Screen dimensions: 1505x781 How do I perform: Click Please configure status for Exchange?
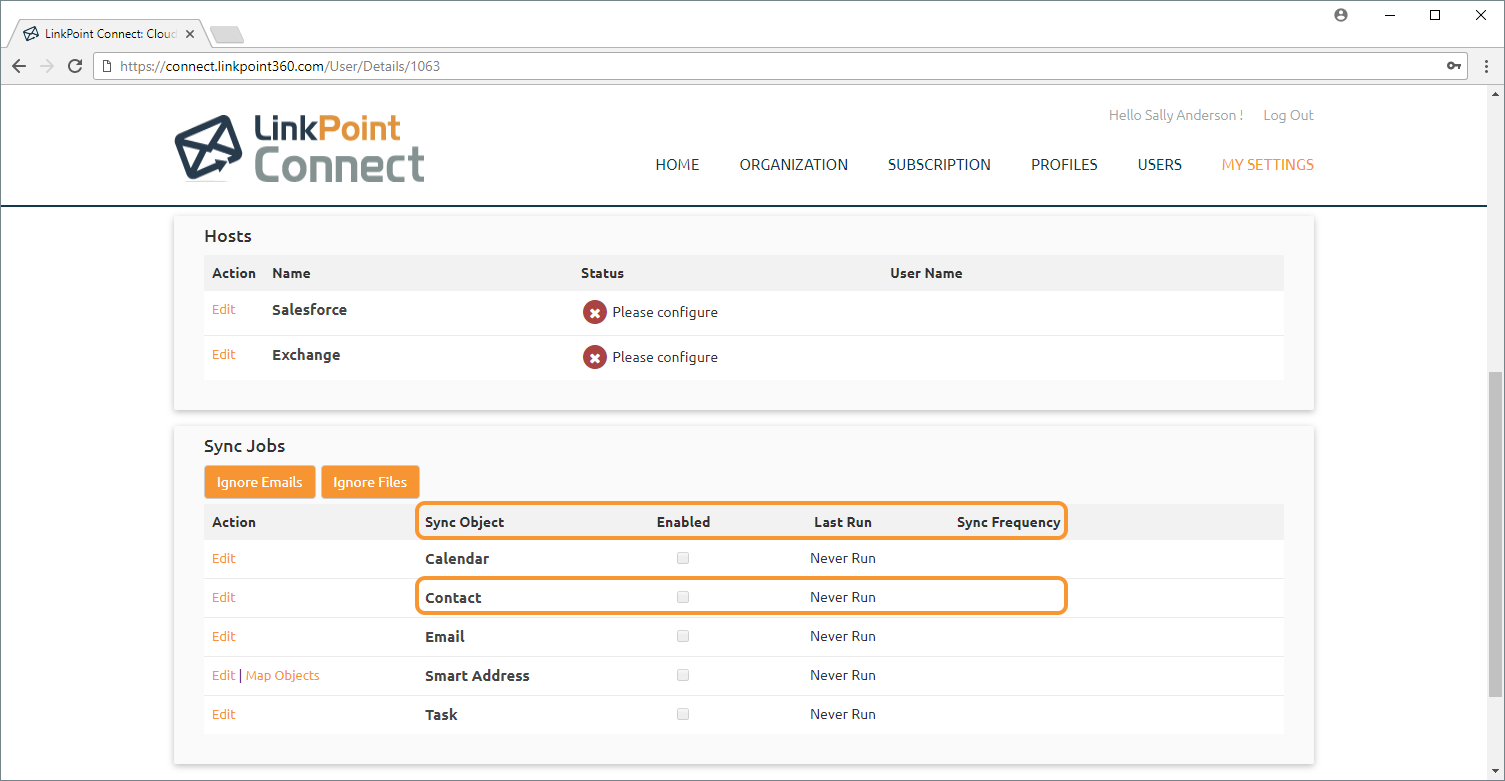pyautogui.click(x=665, y=357)
